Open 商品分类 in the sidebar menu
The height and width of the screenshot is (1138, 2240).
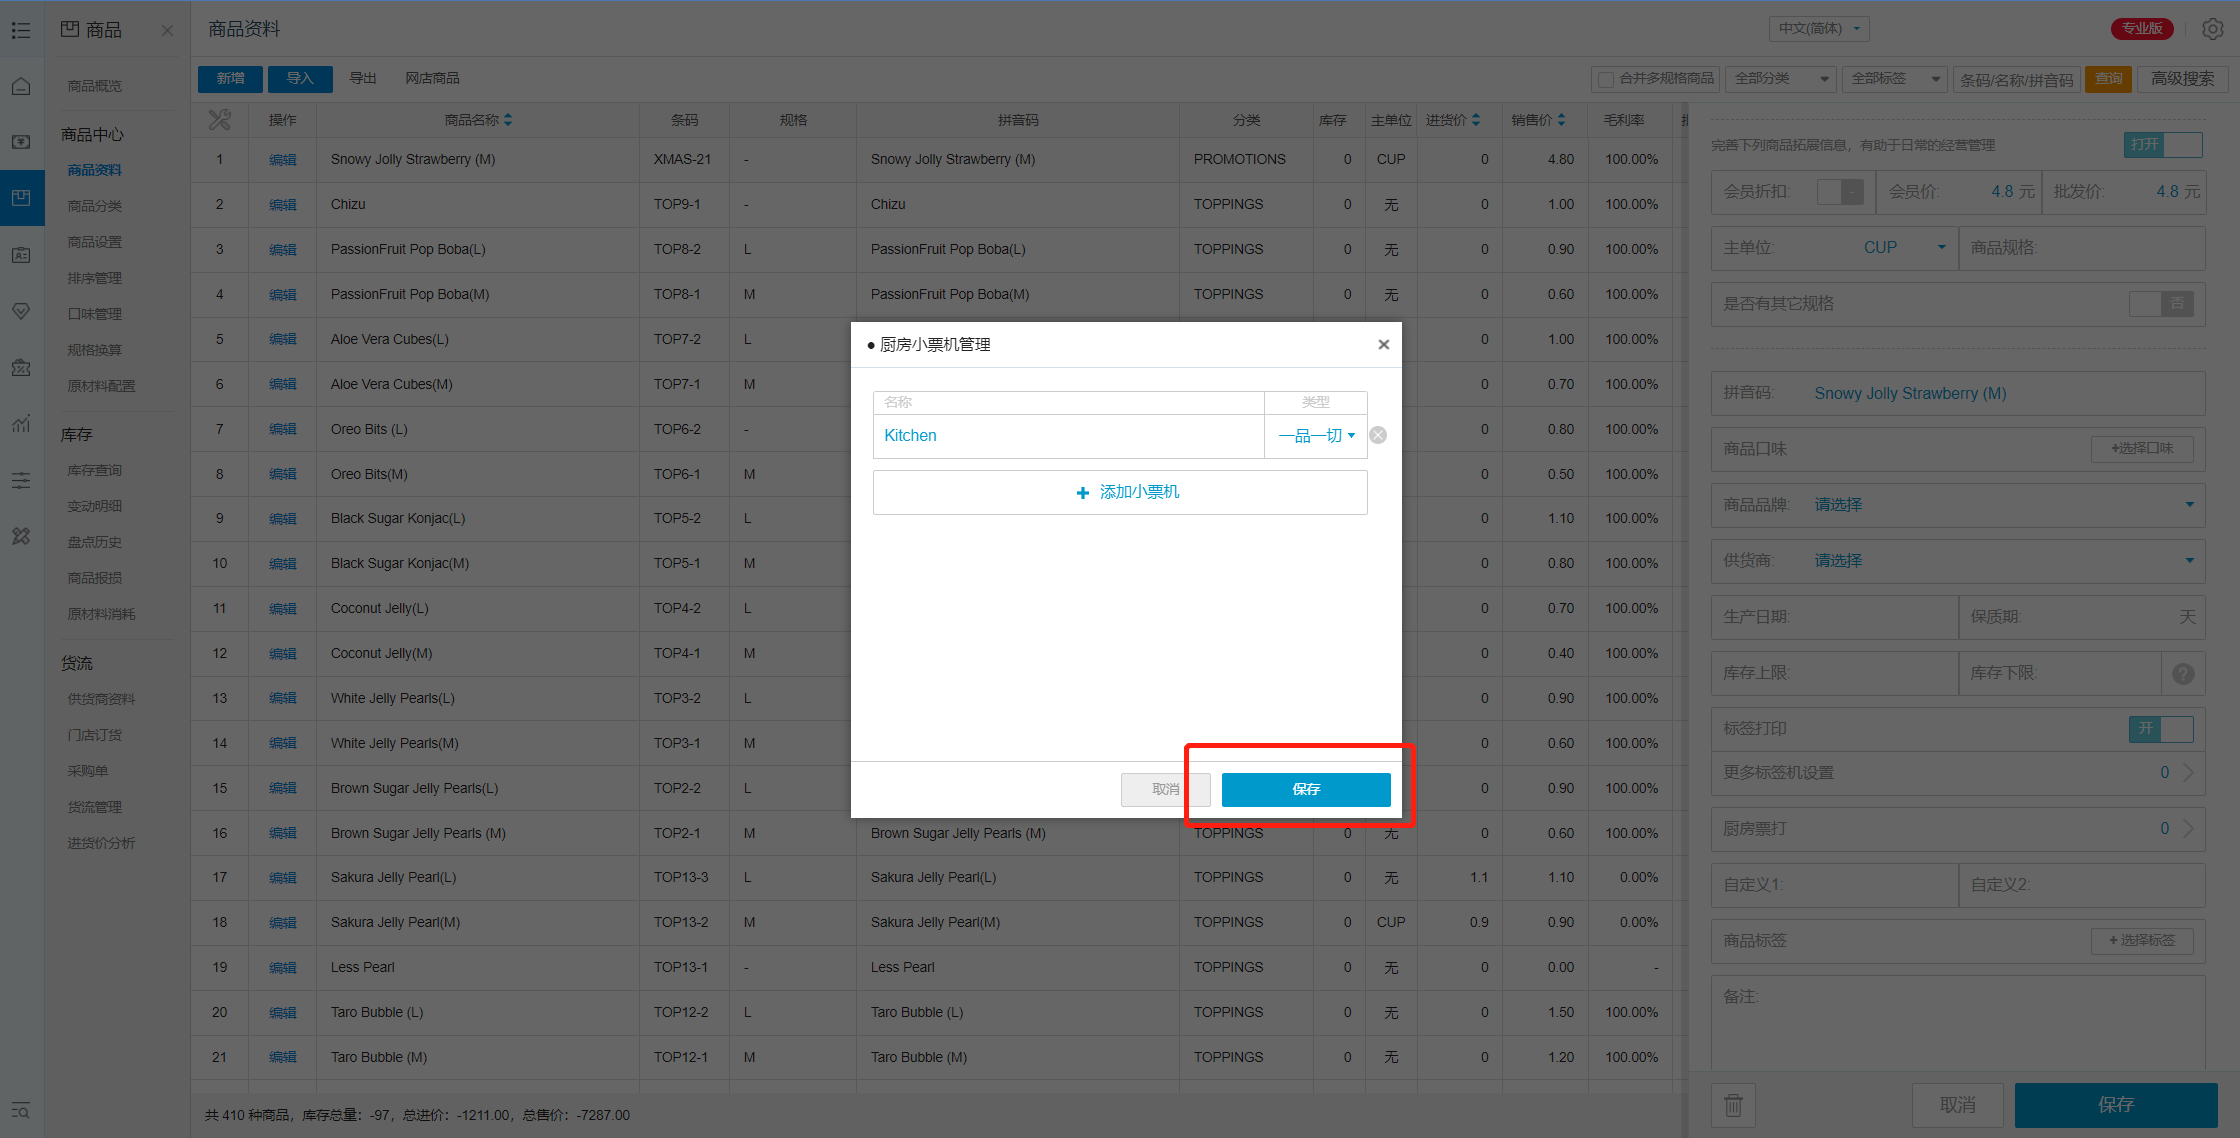pos(95,206)
